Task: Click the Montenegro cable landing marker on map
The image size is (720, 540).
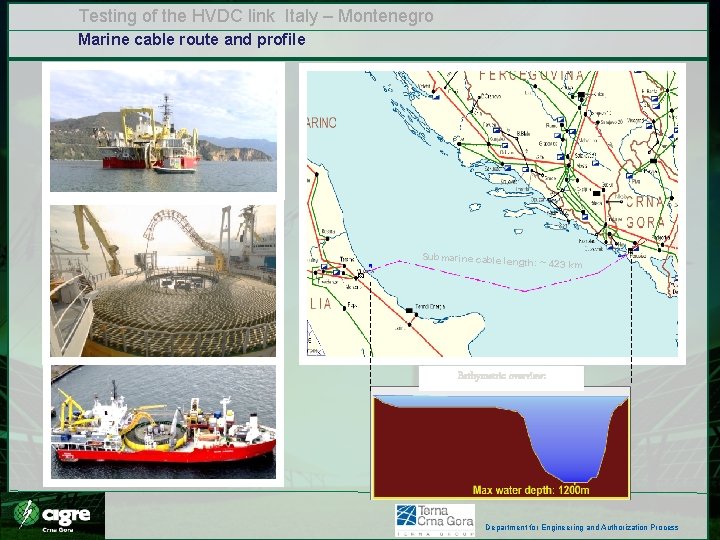Action: (x=630, y=250)
